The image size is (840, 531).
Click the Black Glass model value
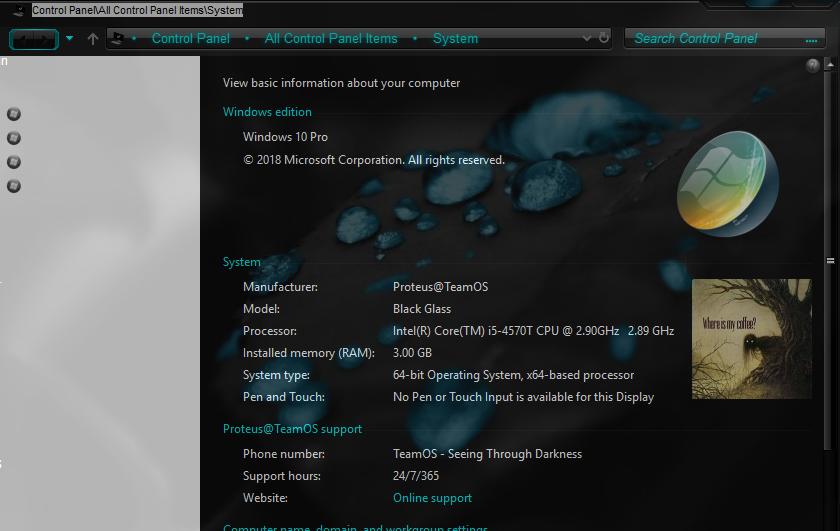point(422,309)
